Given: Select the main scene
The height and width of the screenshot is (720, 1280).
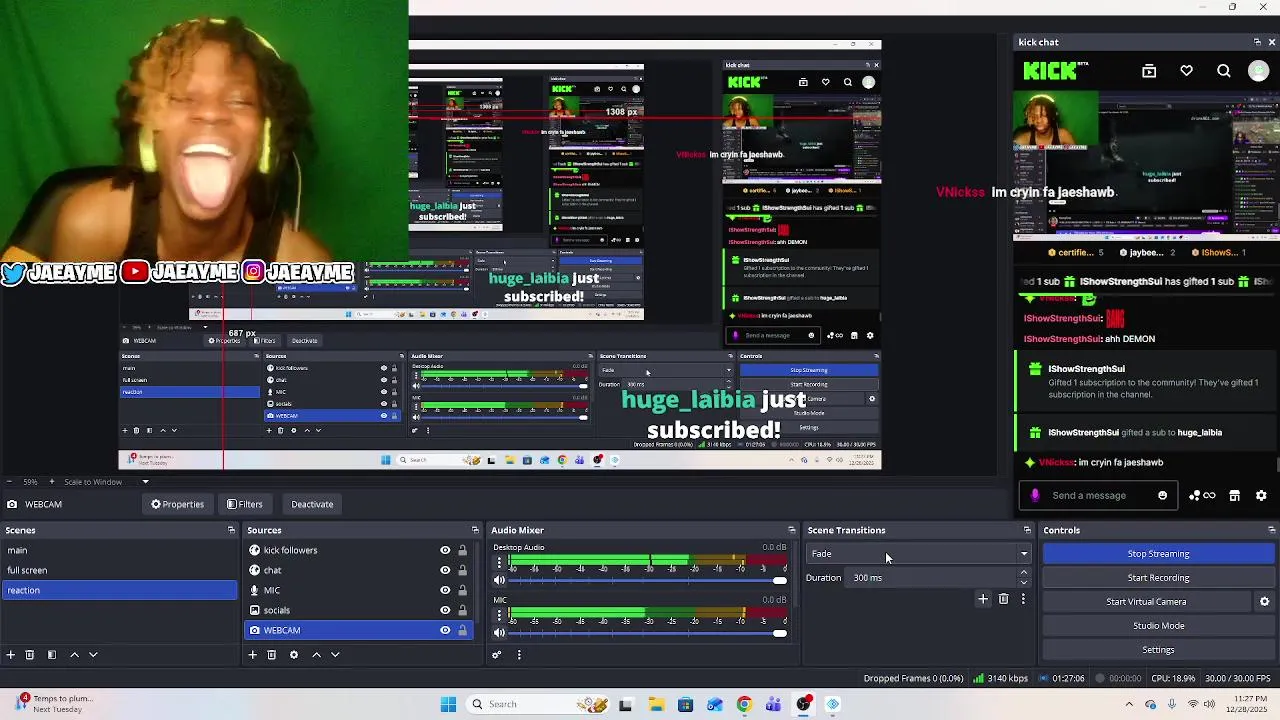Looking at the screenshot, I should pyautogui.click(x=120, y=551).
